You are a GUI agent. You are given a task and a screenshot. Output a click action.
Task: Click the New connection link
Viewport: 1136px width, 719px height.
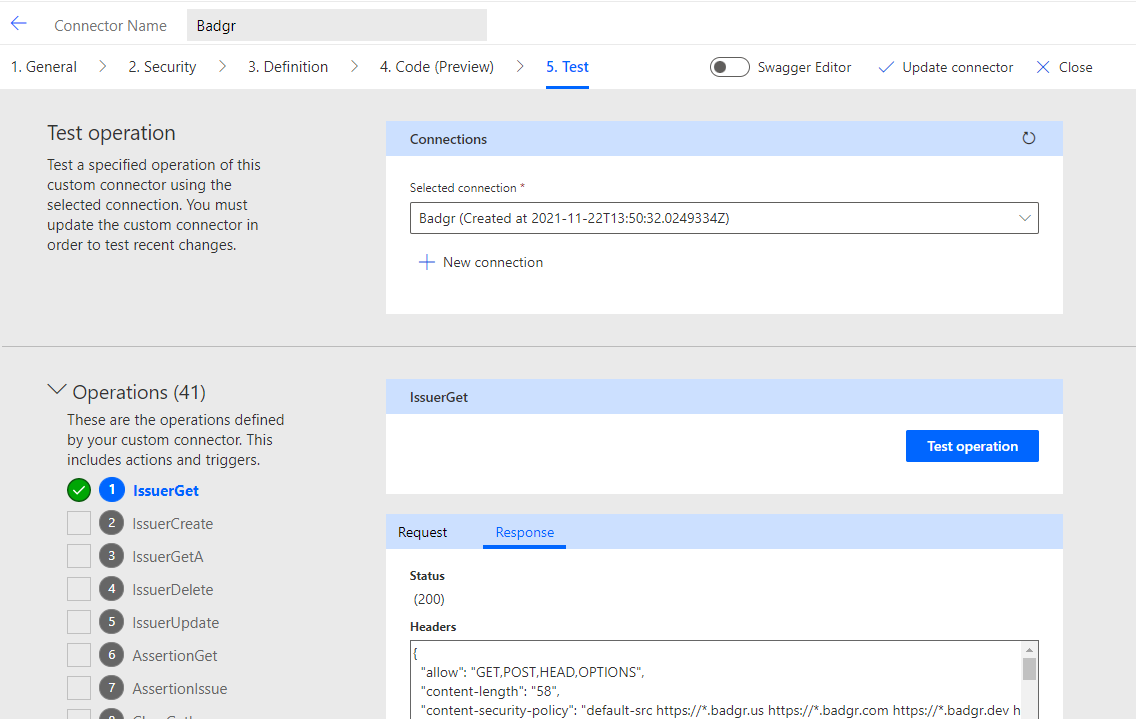[x=493, y=262]
